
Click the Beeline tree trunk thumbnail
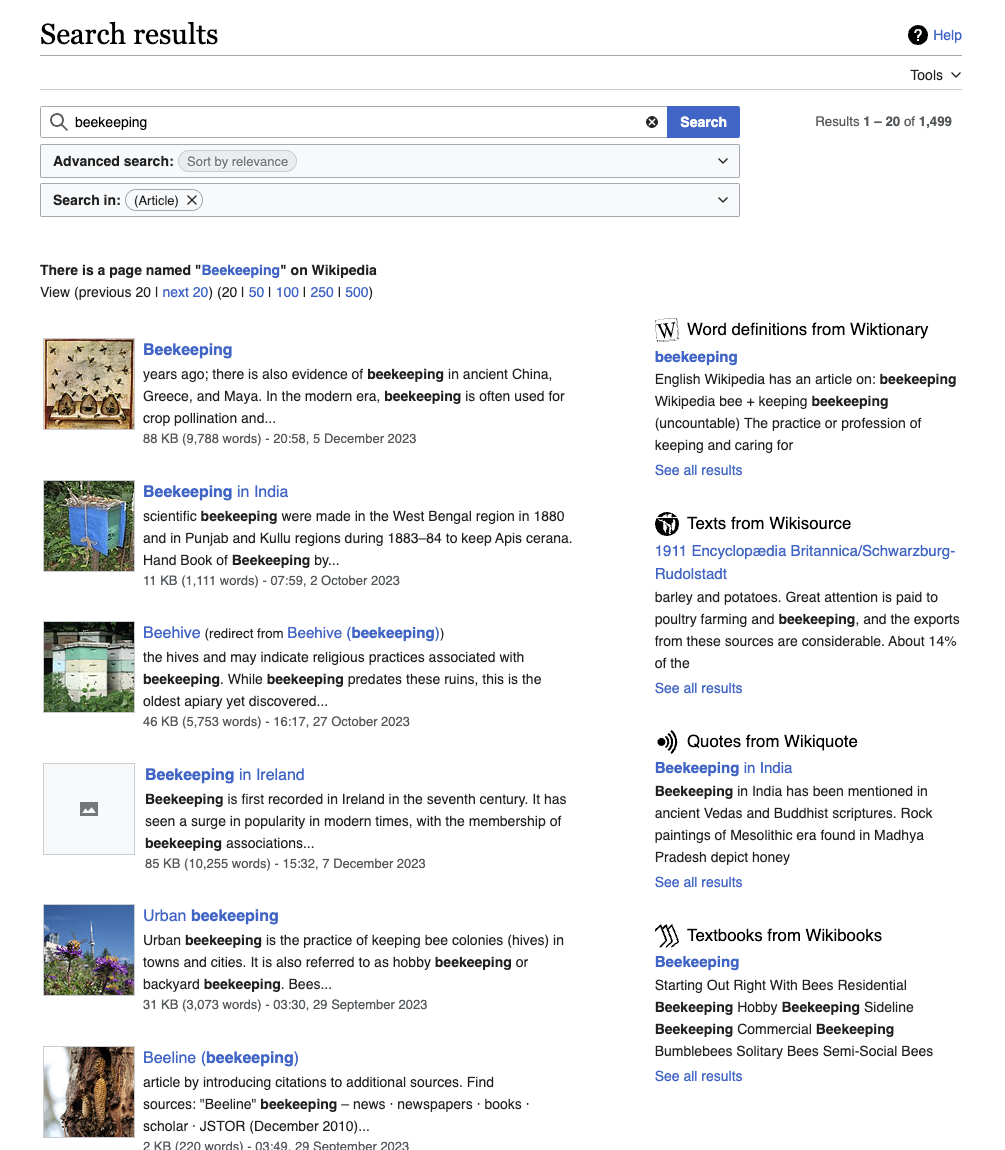pyautogui.click(x=89, y=1091)
